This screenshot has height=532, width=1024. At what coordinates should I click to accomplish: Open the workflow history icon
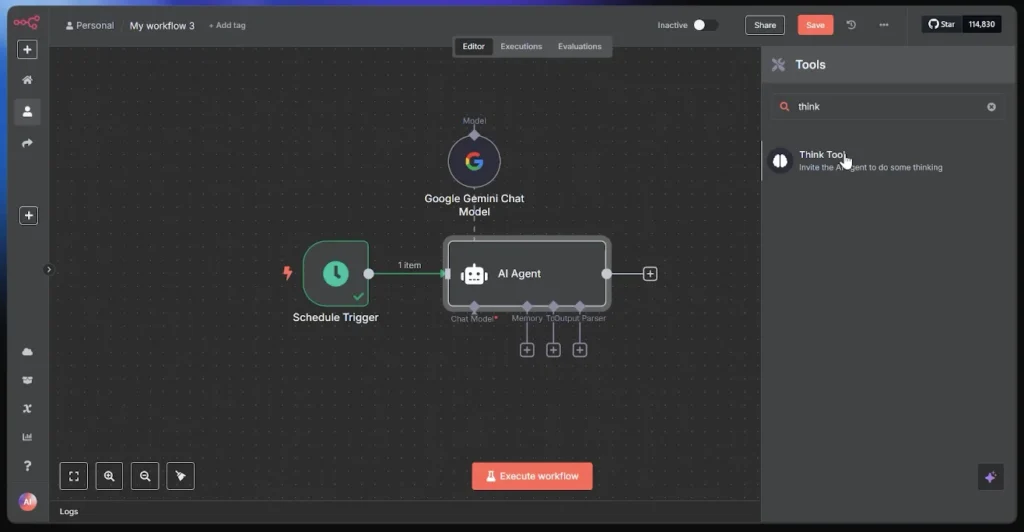851,25
